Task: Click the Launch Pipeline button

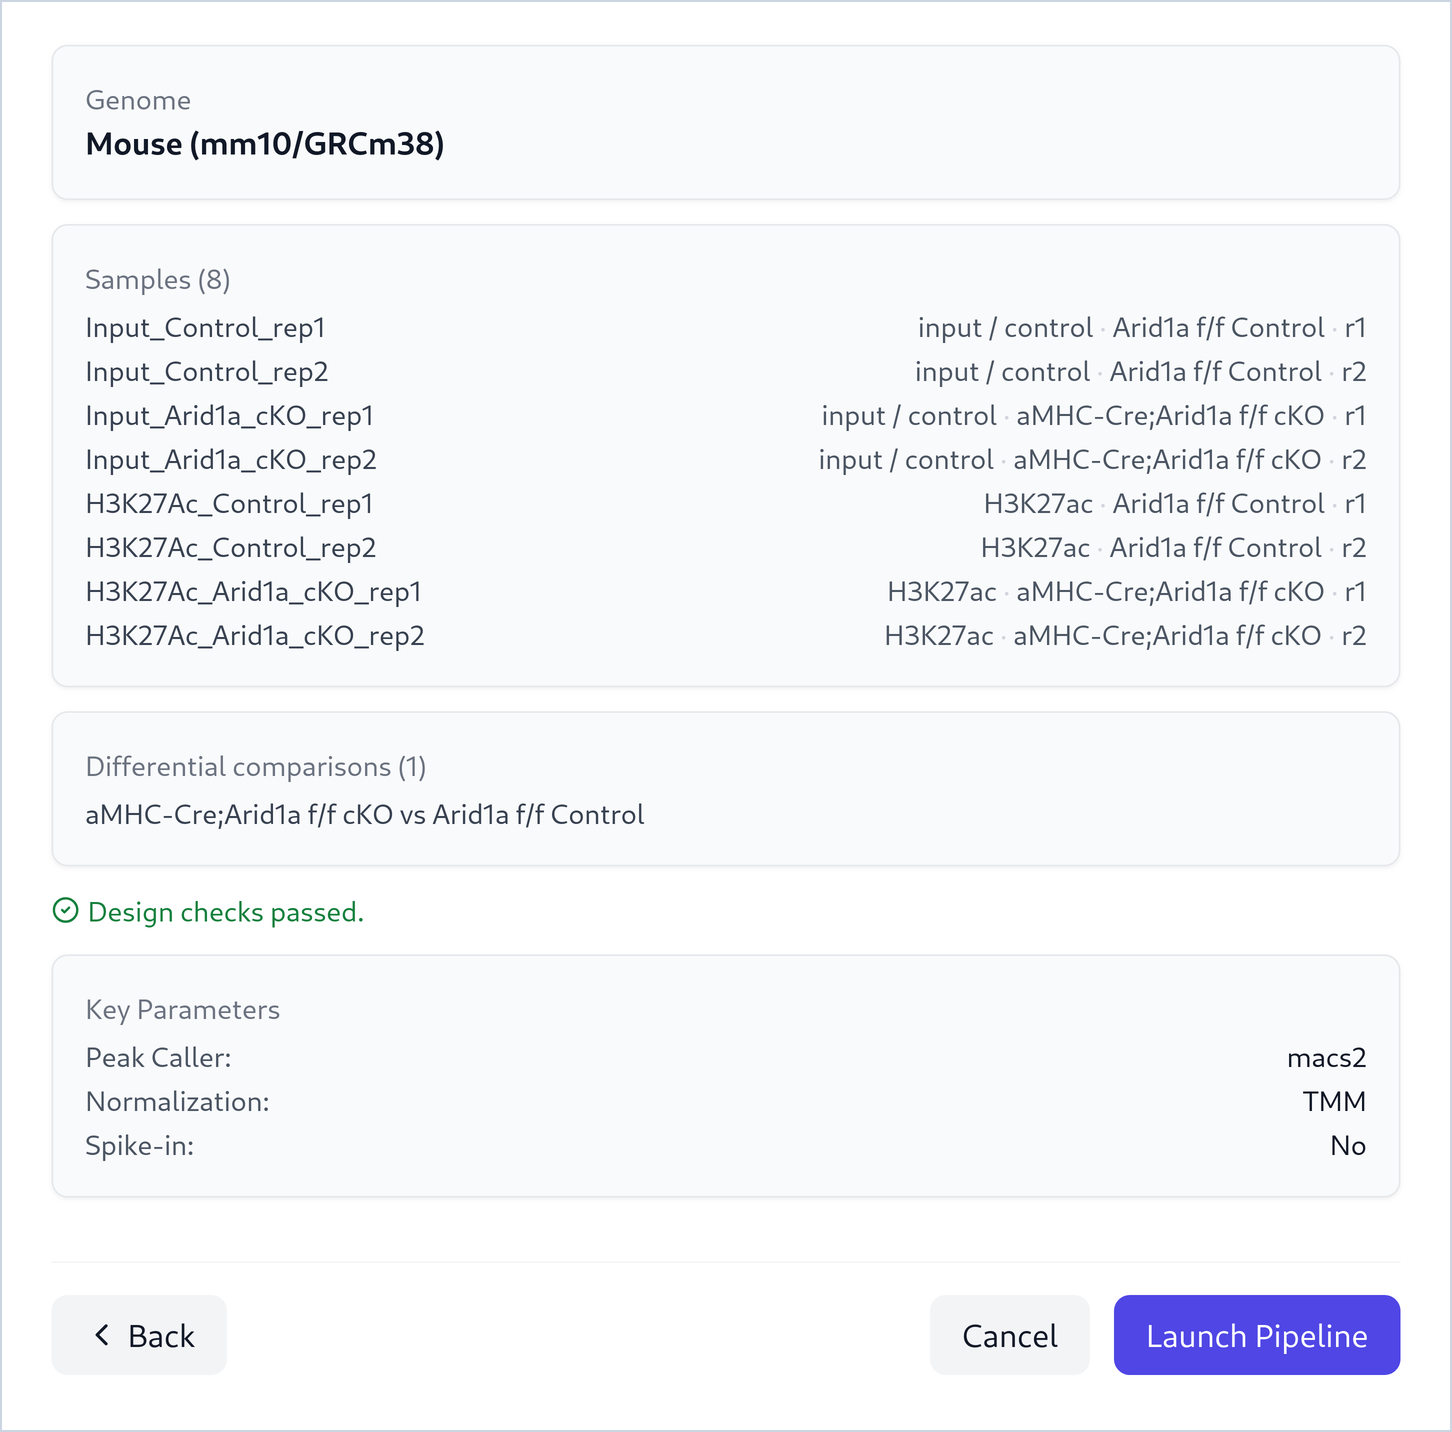Action: click(1256, 1335)
